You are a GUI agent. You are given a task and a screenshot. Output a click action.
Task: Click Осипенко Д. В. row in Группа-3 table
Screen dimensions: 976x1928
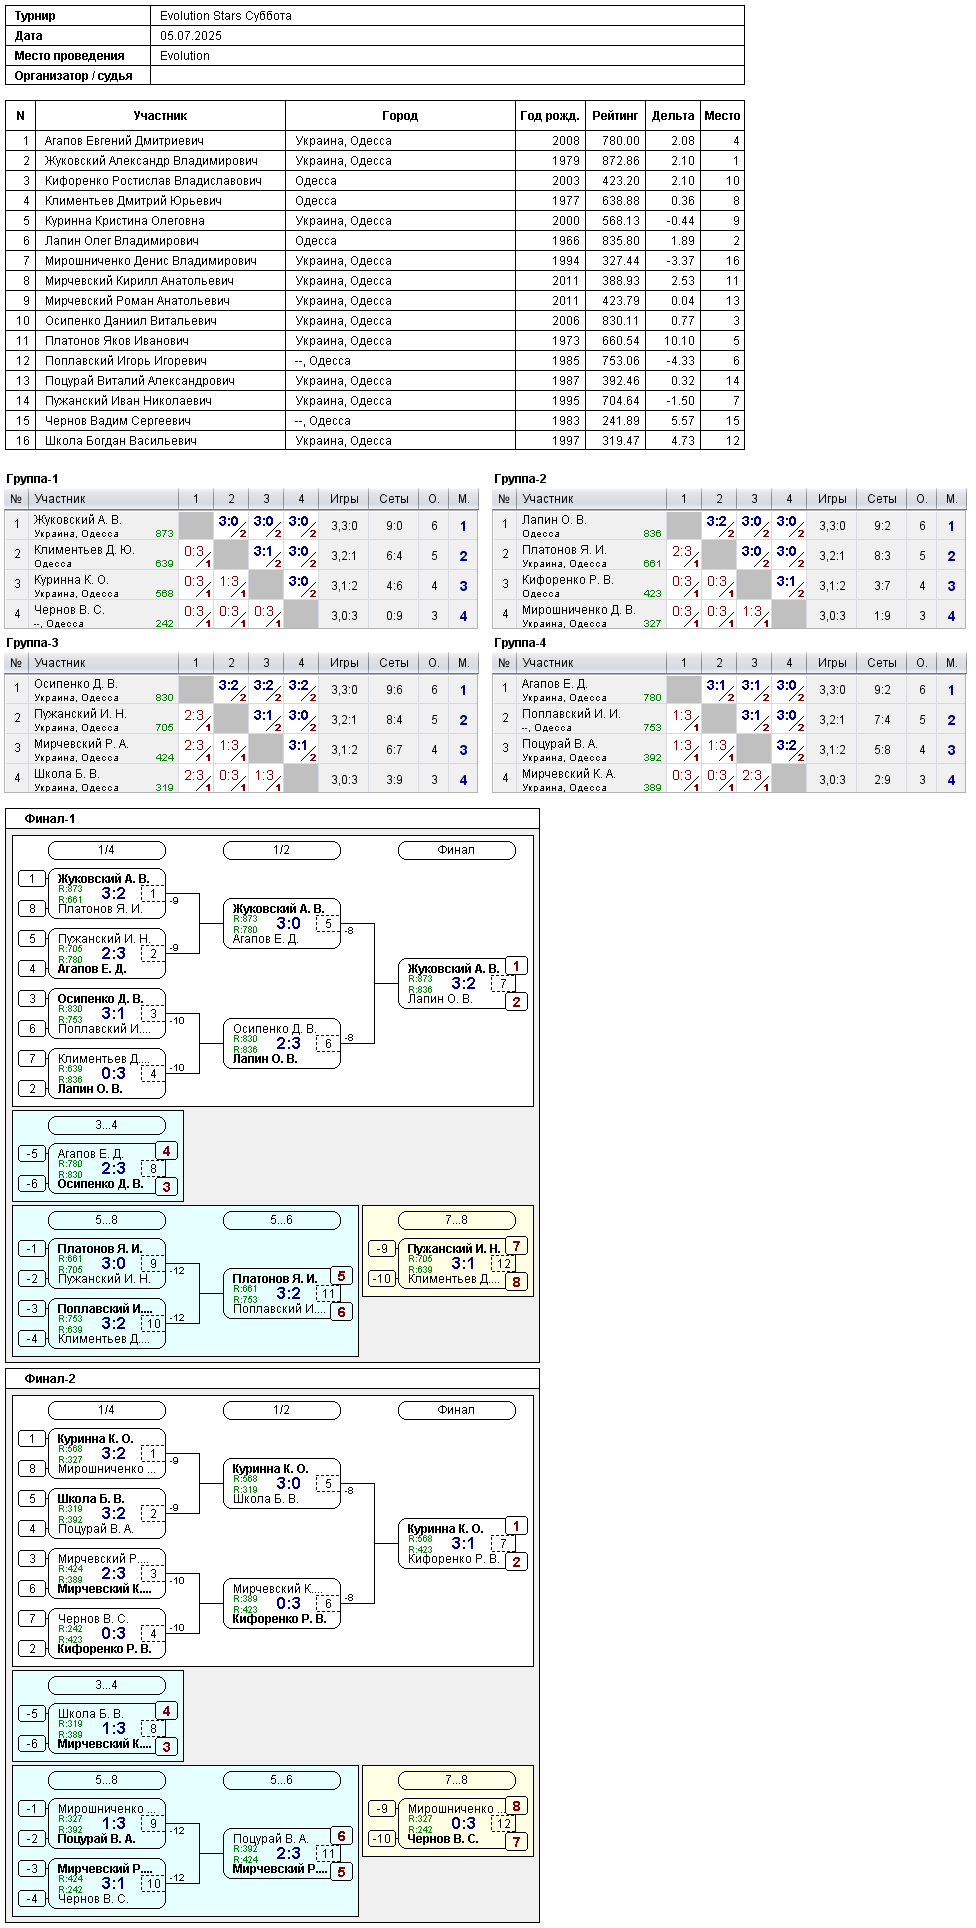(x=241, y=689)
